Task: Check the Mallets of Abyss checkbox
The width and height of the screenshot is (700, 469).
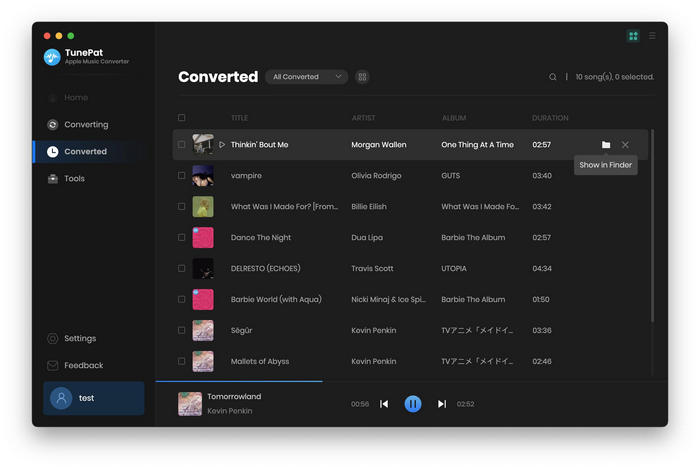Action: [x=181, y=361]
